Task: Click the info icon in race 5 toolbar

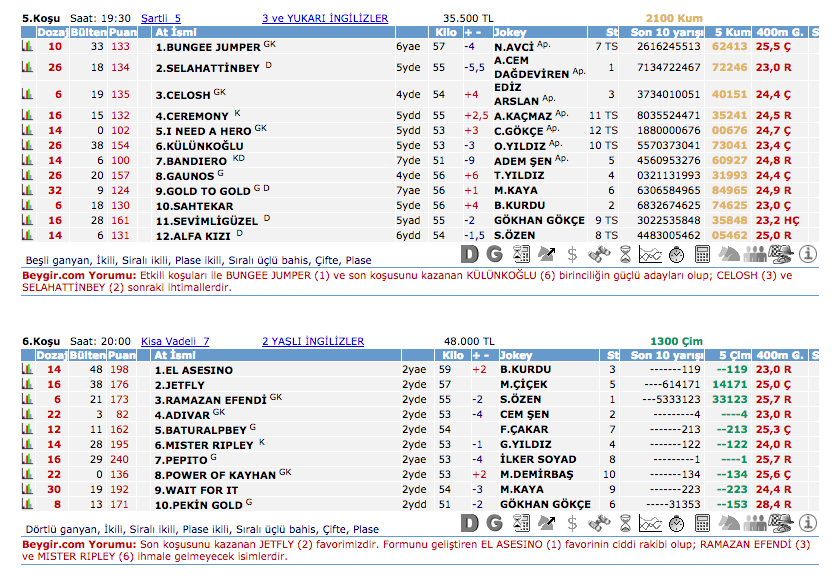Action: tap(808, 255)
